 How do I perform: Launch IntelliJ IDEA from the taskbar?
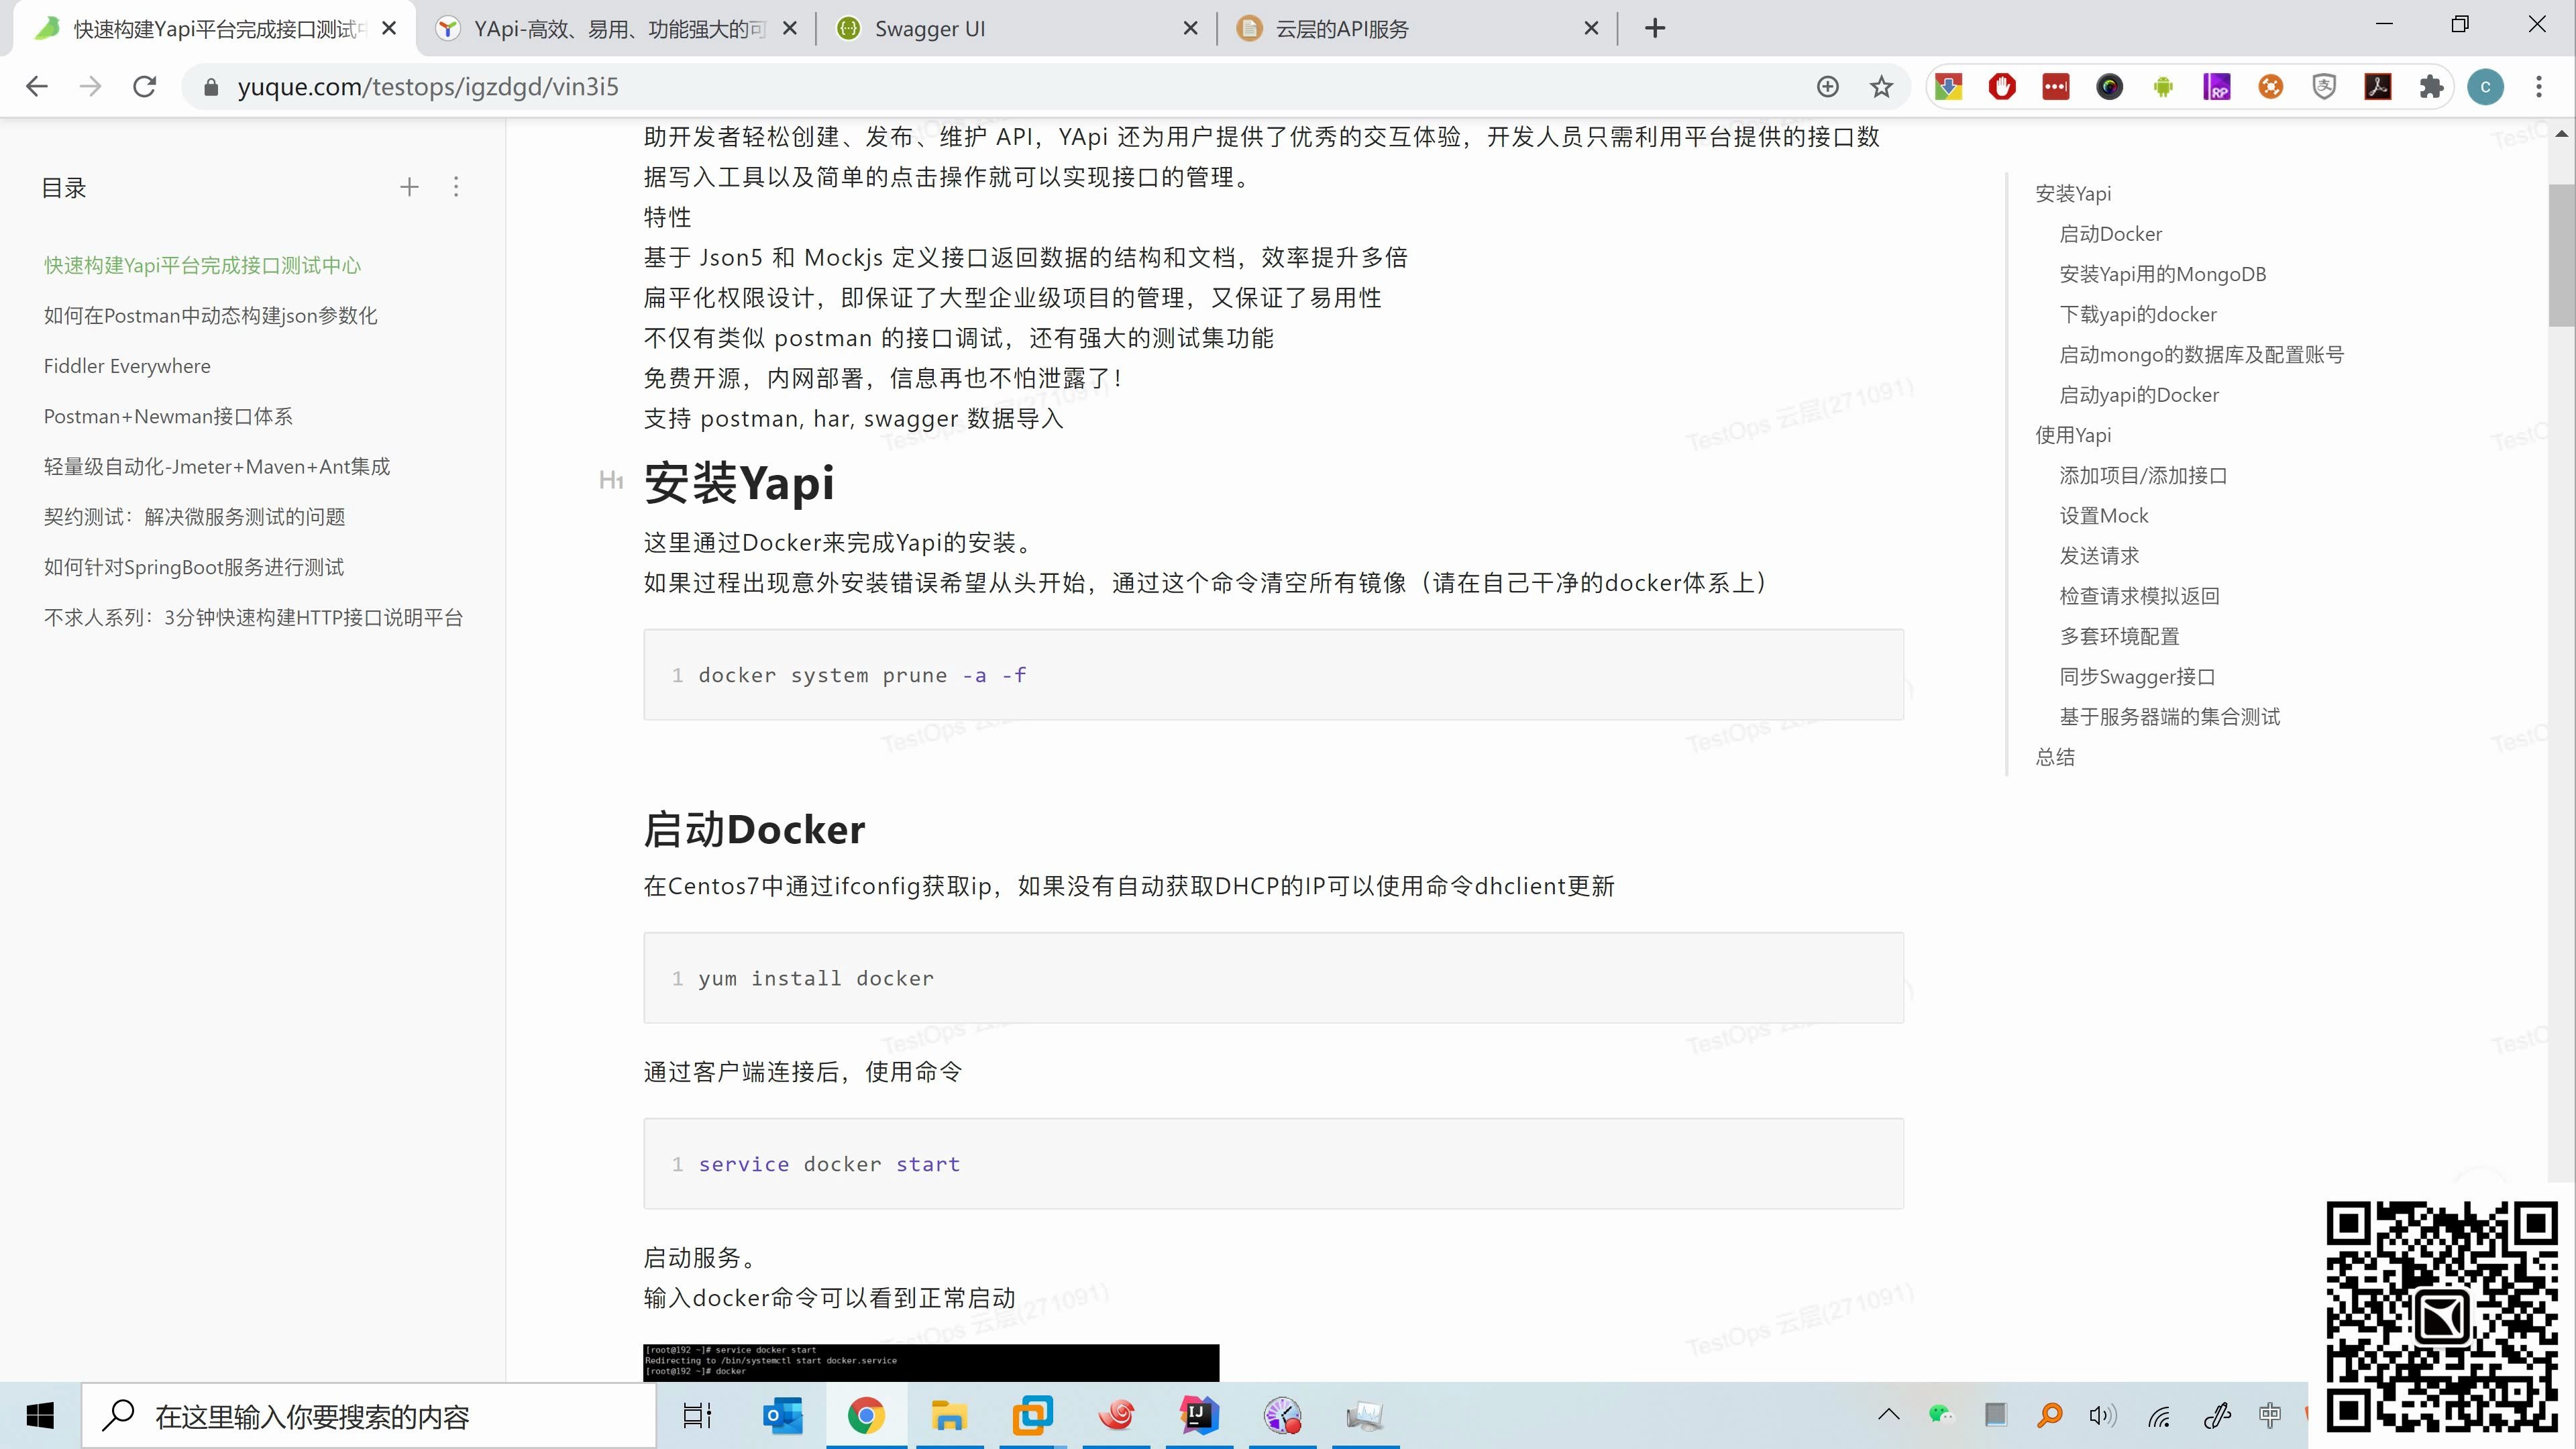pyautogui.click(x=1197, y=1415)
